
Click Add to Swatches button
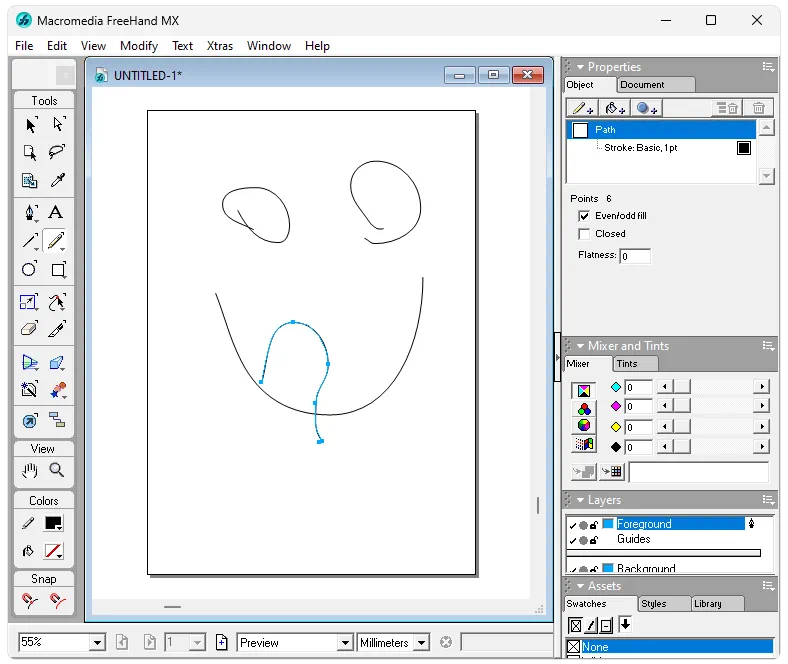point(612,471)
